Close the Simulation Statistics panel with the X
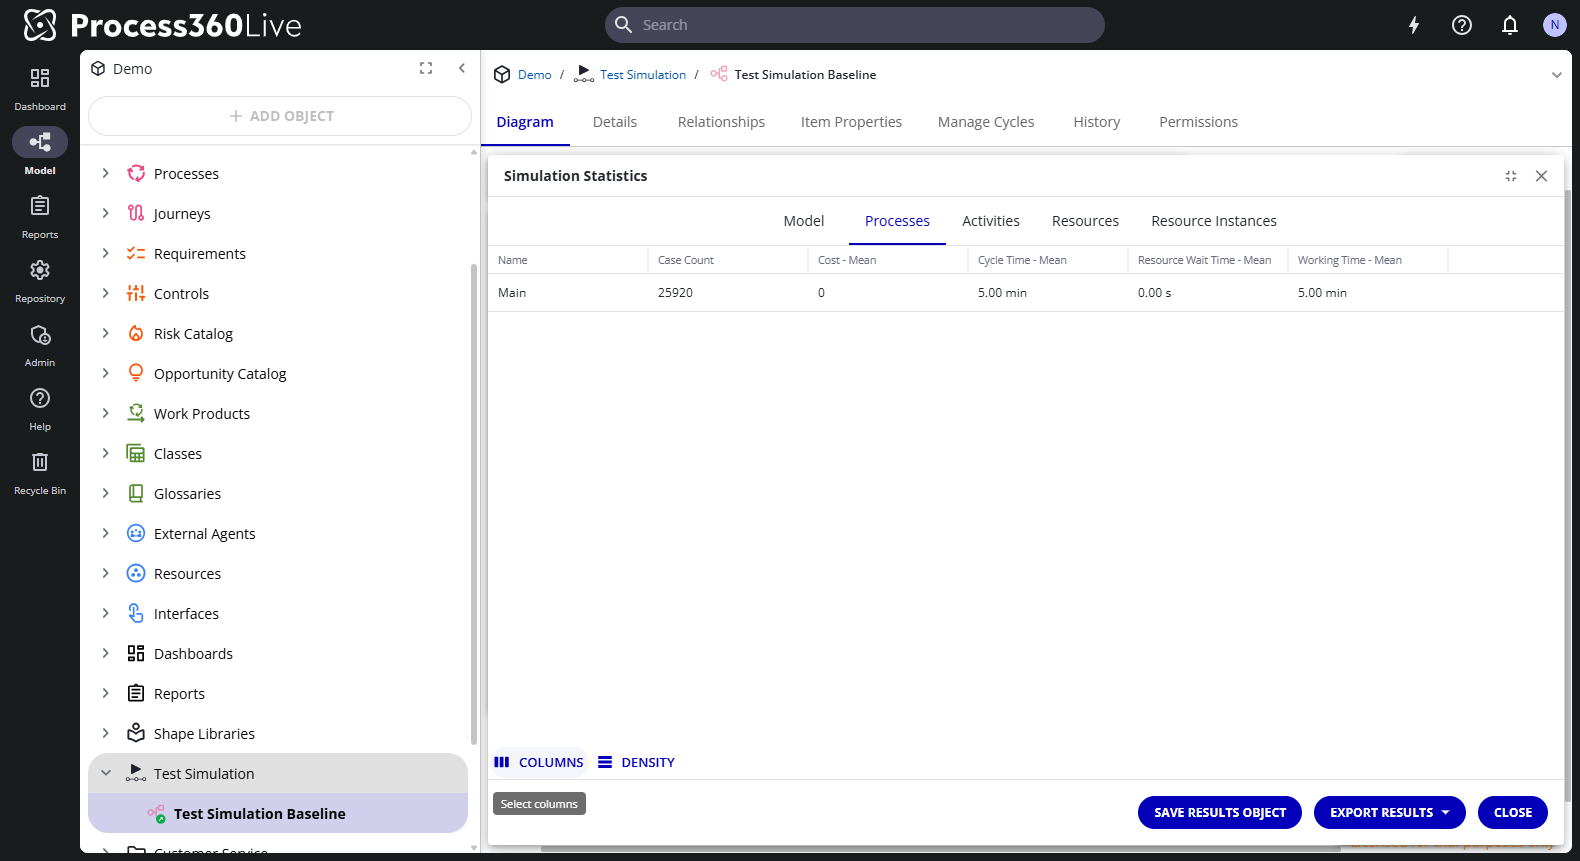Screen dimensions: 1580x861 [1542, 176]
